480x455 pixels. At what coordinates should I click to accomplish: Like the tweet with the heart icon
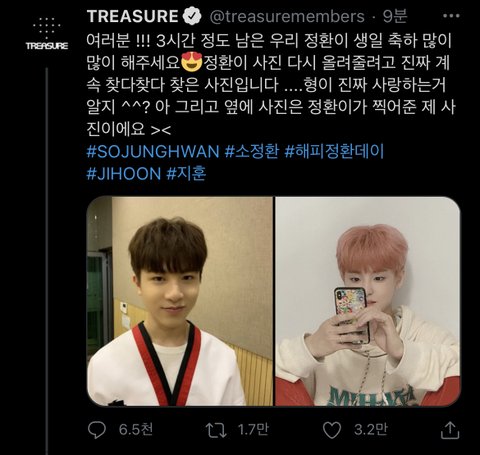point(332,430)
